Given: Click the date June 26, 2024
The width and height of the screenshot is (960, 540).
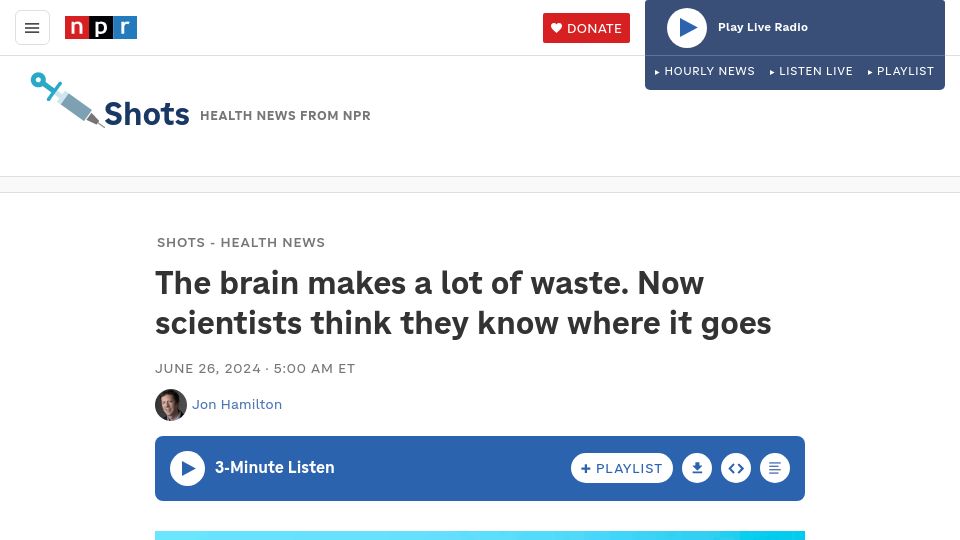Looking at the screenshot, I should pos(208,369).
